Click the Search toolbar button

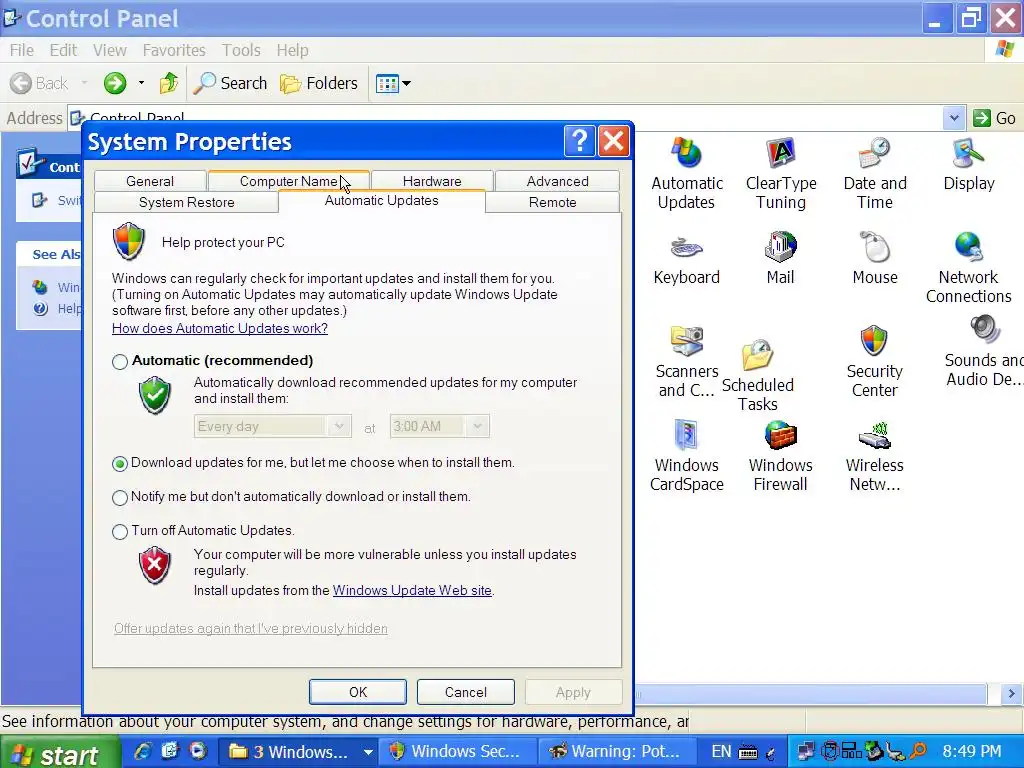pyautogui.click(x=231, y=83)
